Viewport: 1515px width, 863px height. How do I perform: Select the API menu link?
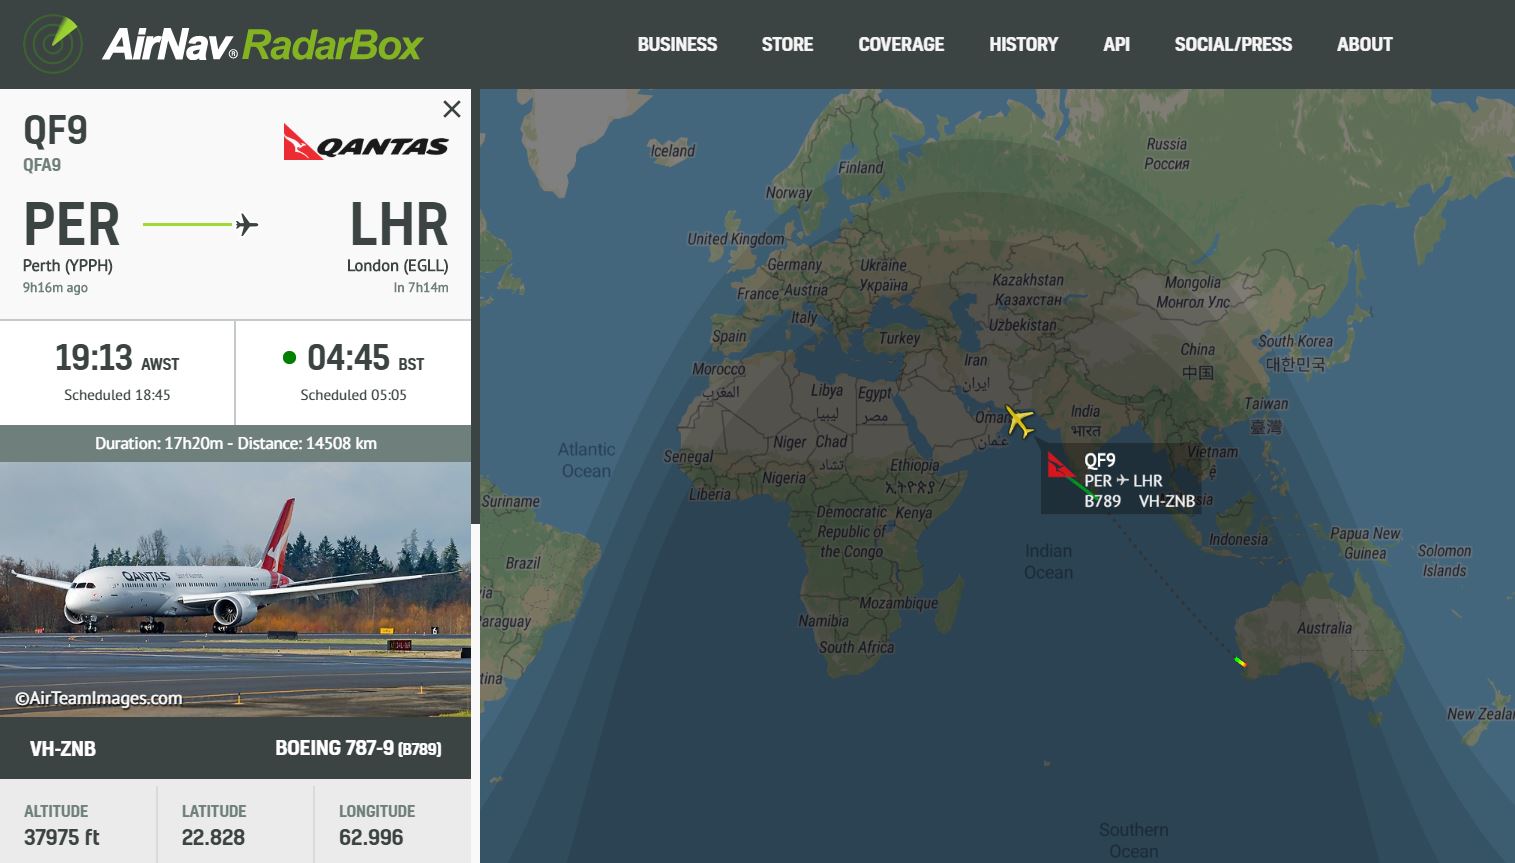(x=1116, y=44)
